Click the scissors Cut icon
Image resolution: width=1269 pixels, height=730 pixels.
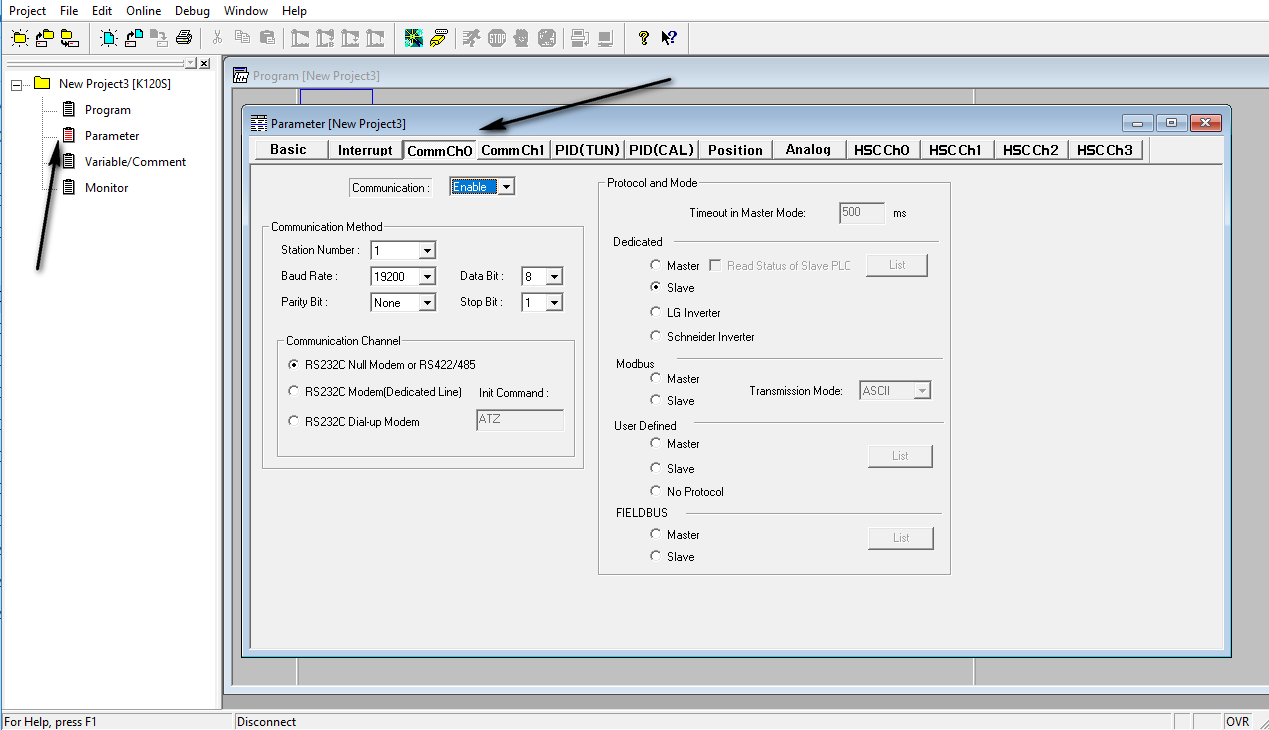(x=217, y=38)
